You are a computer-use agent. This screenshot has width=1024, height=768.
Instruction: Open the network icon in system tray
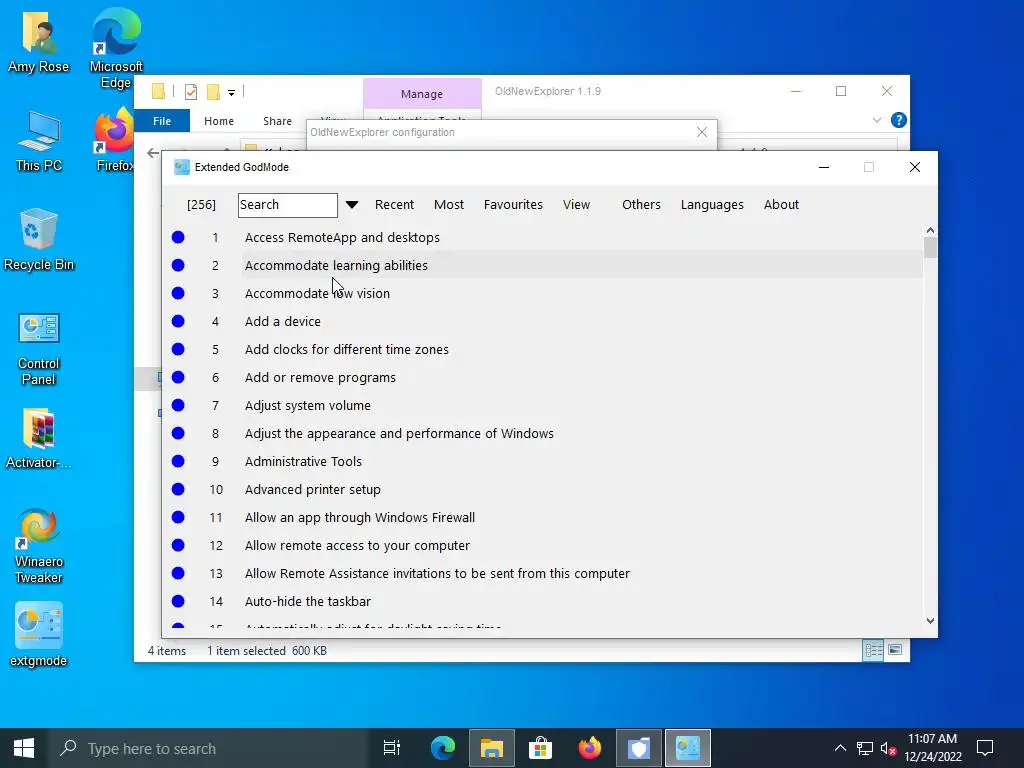tap(865, 748)
